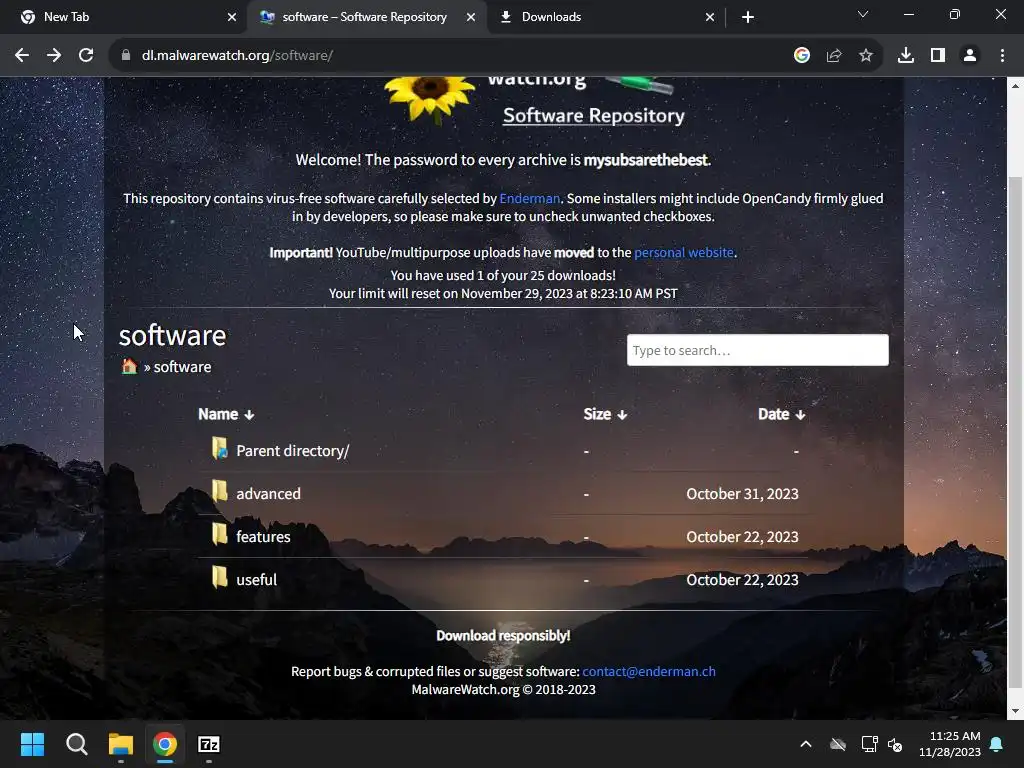The image size is (1024, 768).
Task: Sort the listing by Size
Action: click(x=605, y=414)
